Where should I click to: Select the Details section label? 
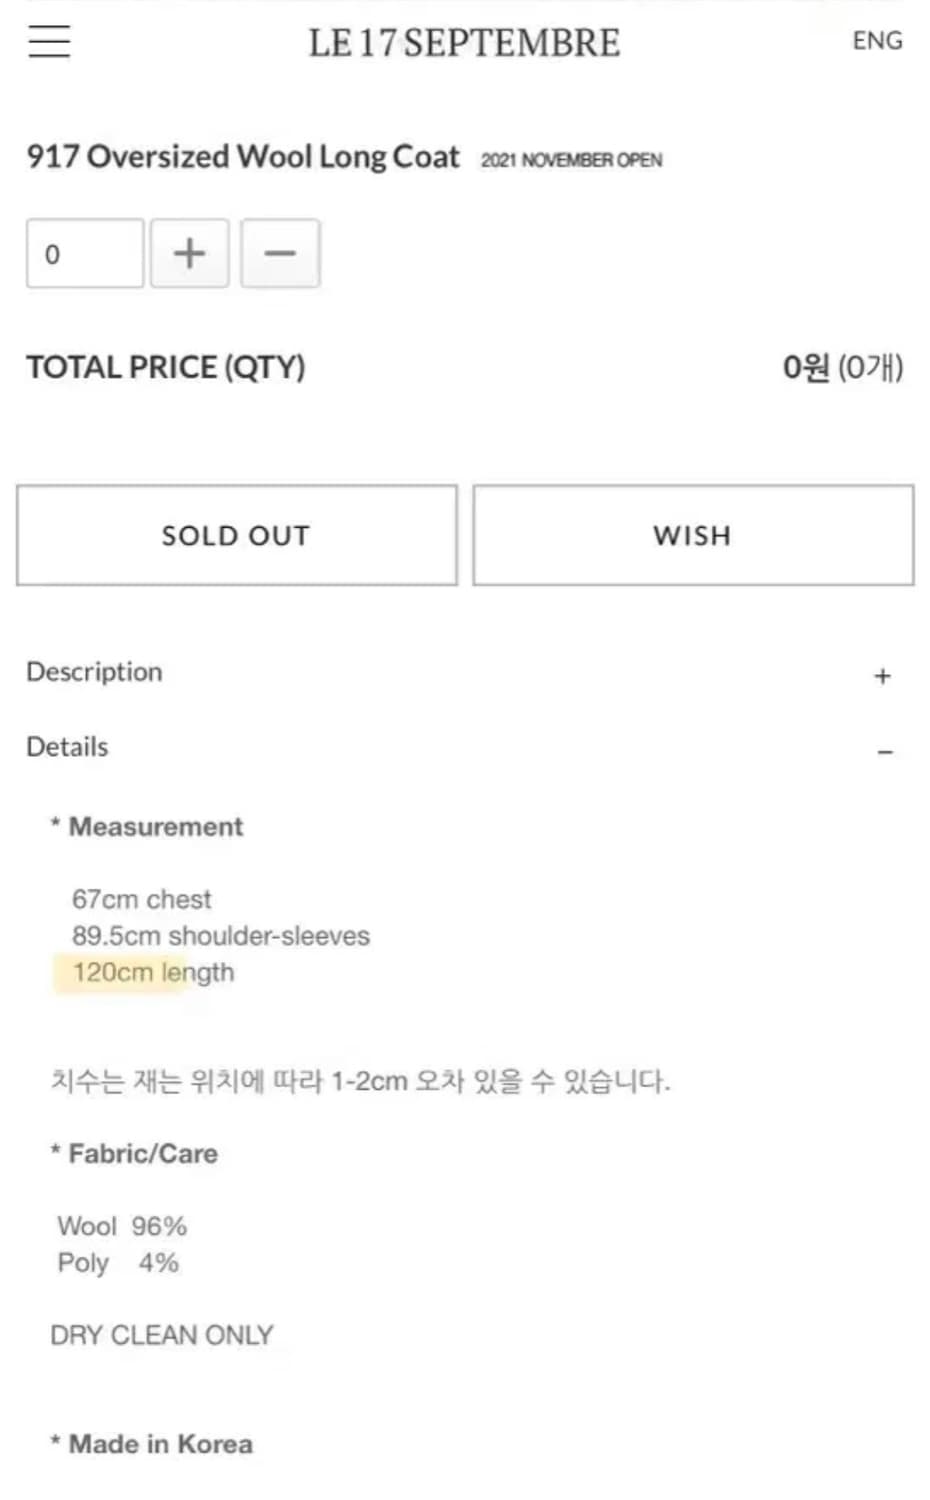point(67,747)
